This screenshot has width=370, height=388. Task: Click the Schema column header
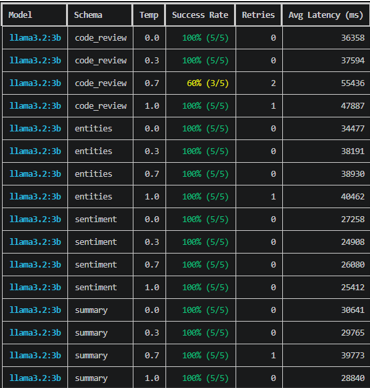tap(88, 15)
